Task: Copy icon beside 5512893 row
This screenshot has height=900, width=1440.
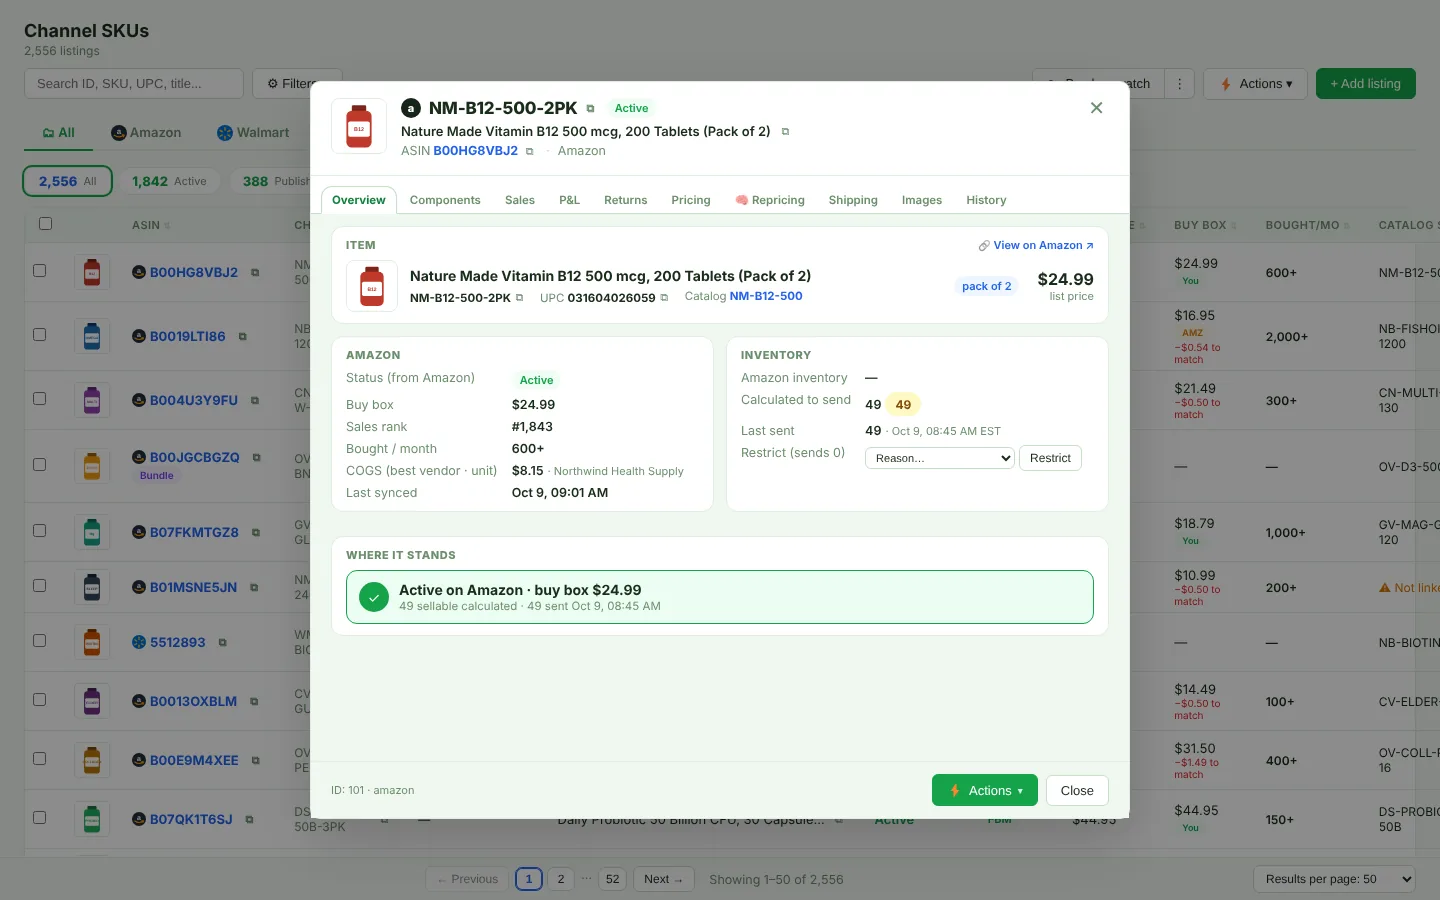Action: point(222,643)
